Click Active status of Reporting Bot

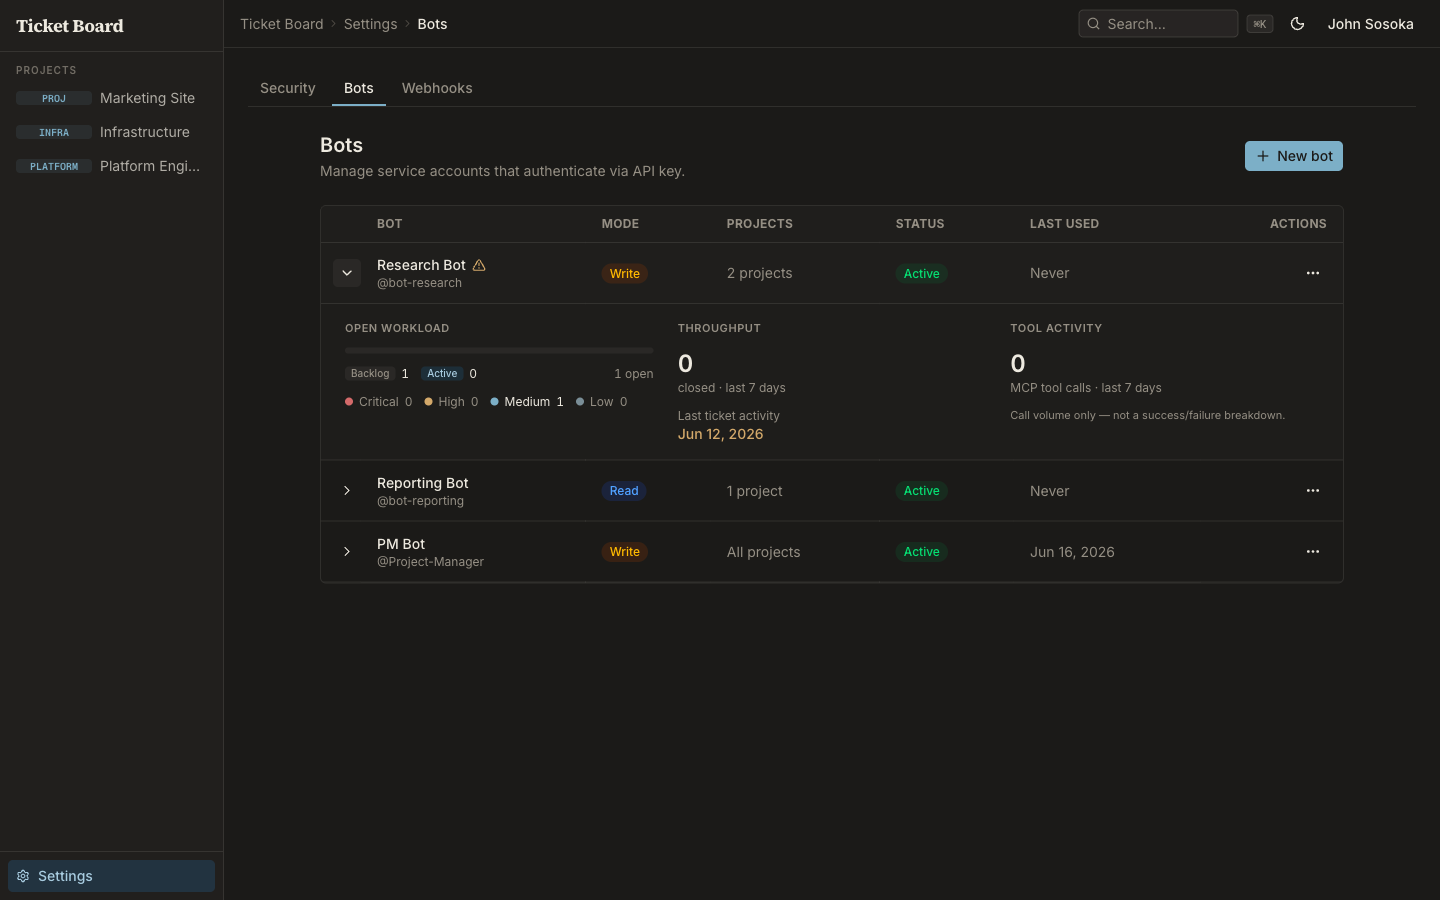(x=921, y=491)
